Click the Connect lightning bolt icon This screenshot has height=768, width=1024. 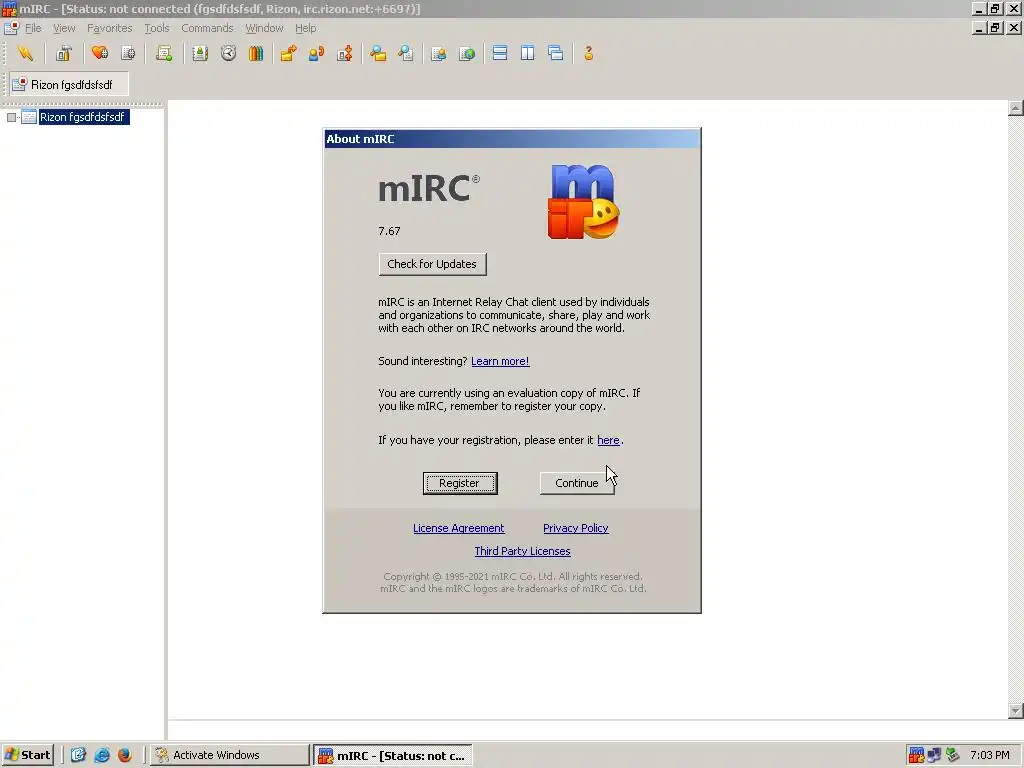[25, 54]
